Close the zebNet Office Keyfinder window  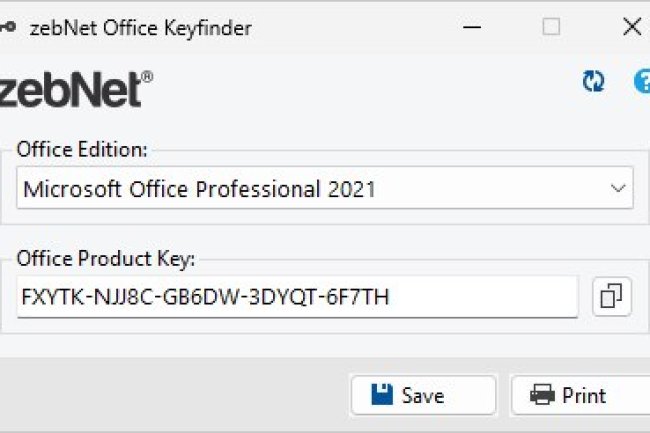631,27
